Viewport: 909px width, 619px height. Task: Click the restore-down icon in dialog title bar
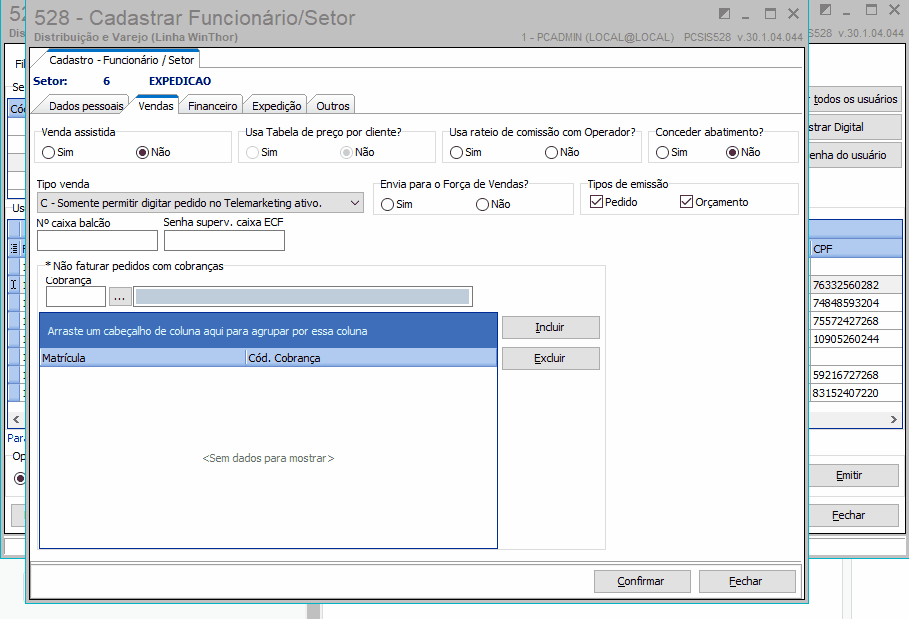[724, 13]
